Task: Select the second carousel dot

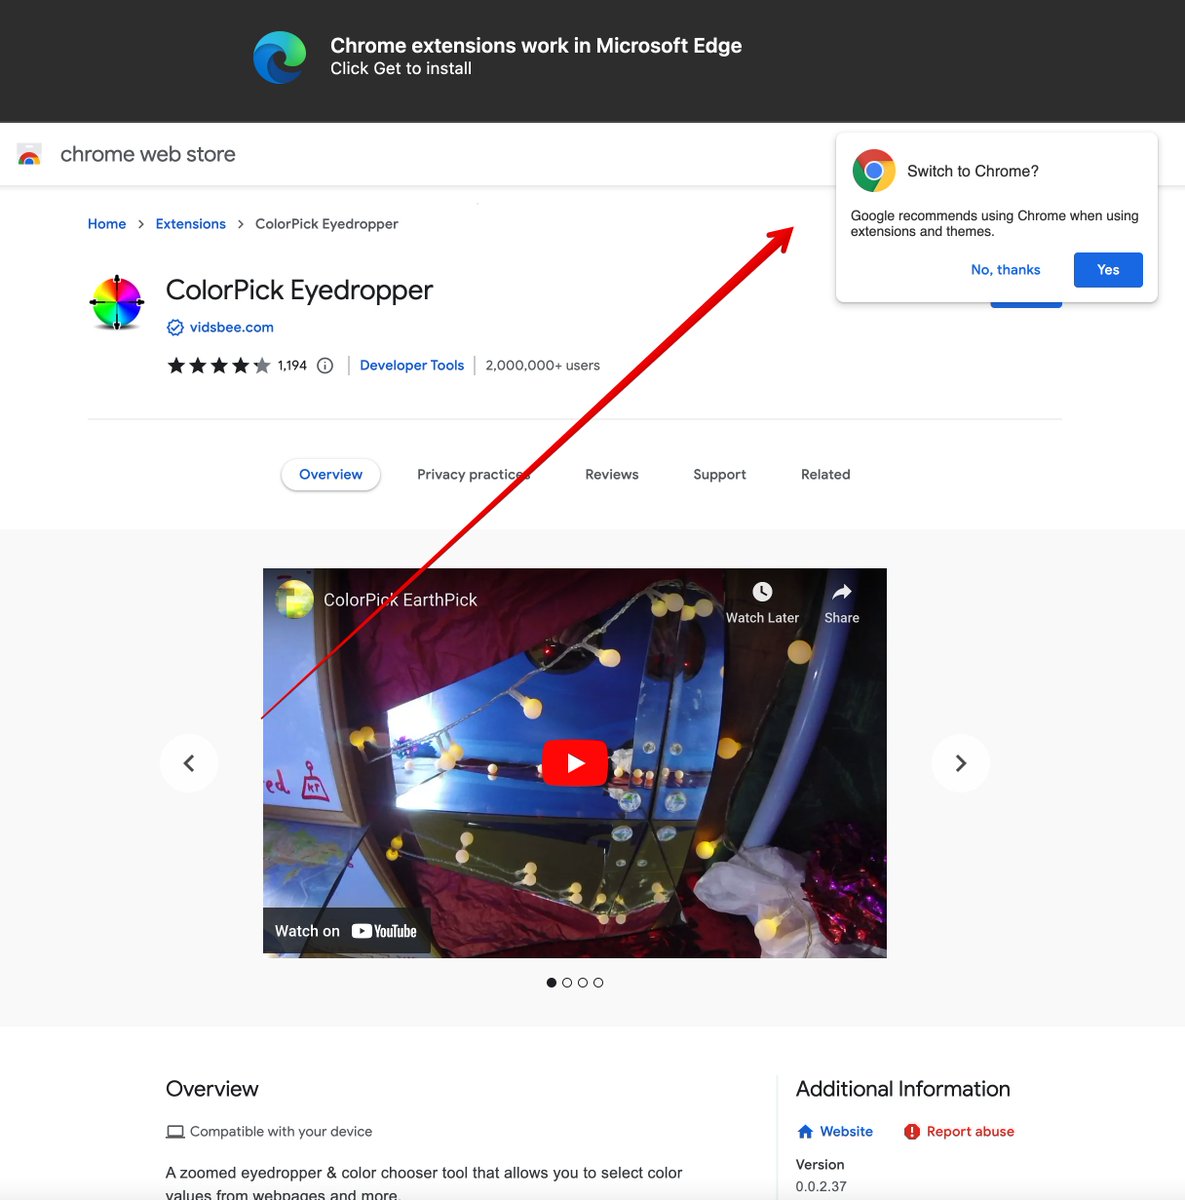Action: point(567,983)
